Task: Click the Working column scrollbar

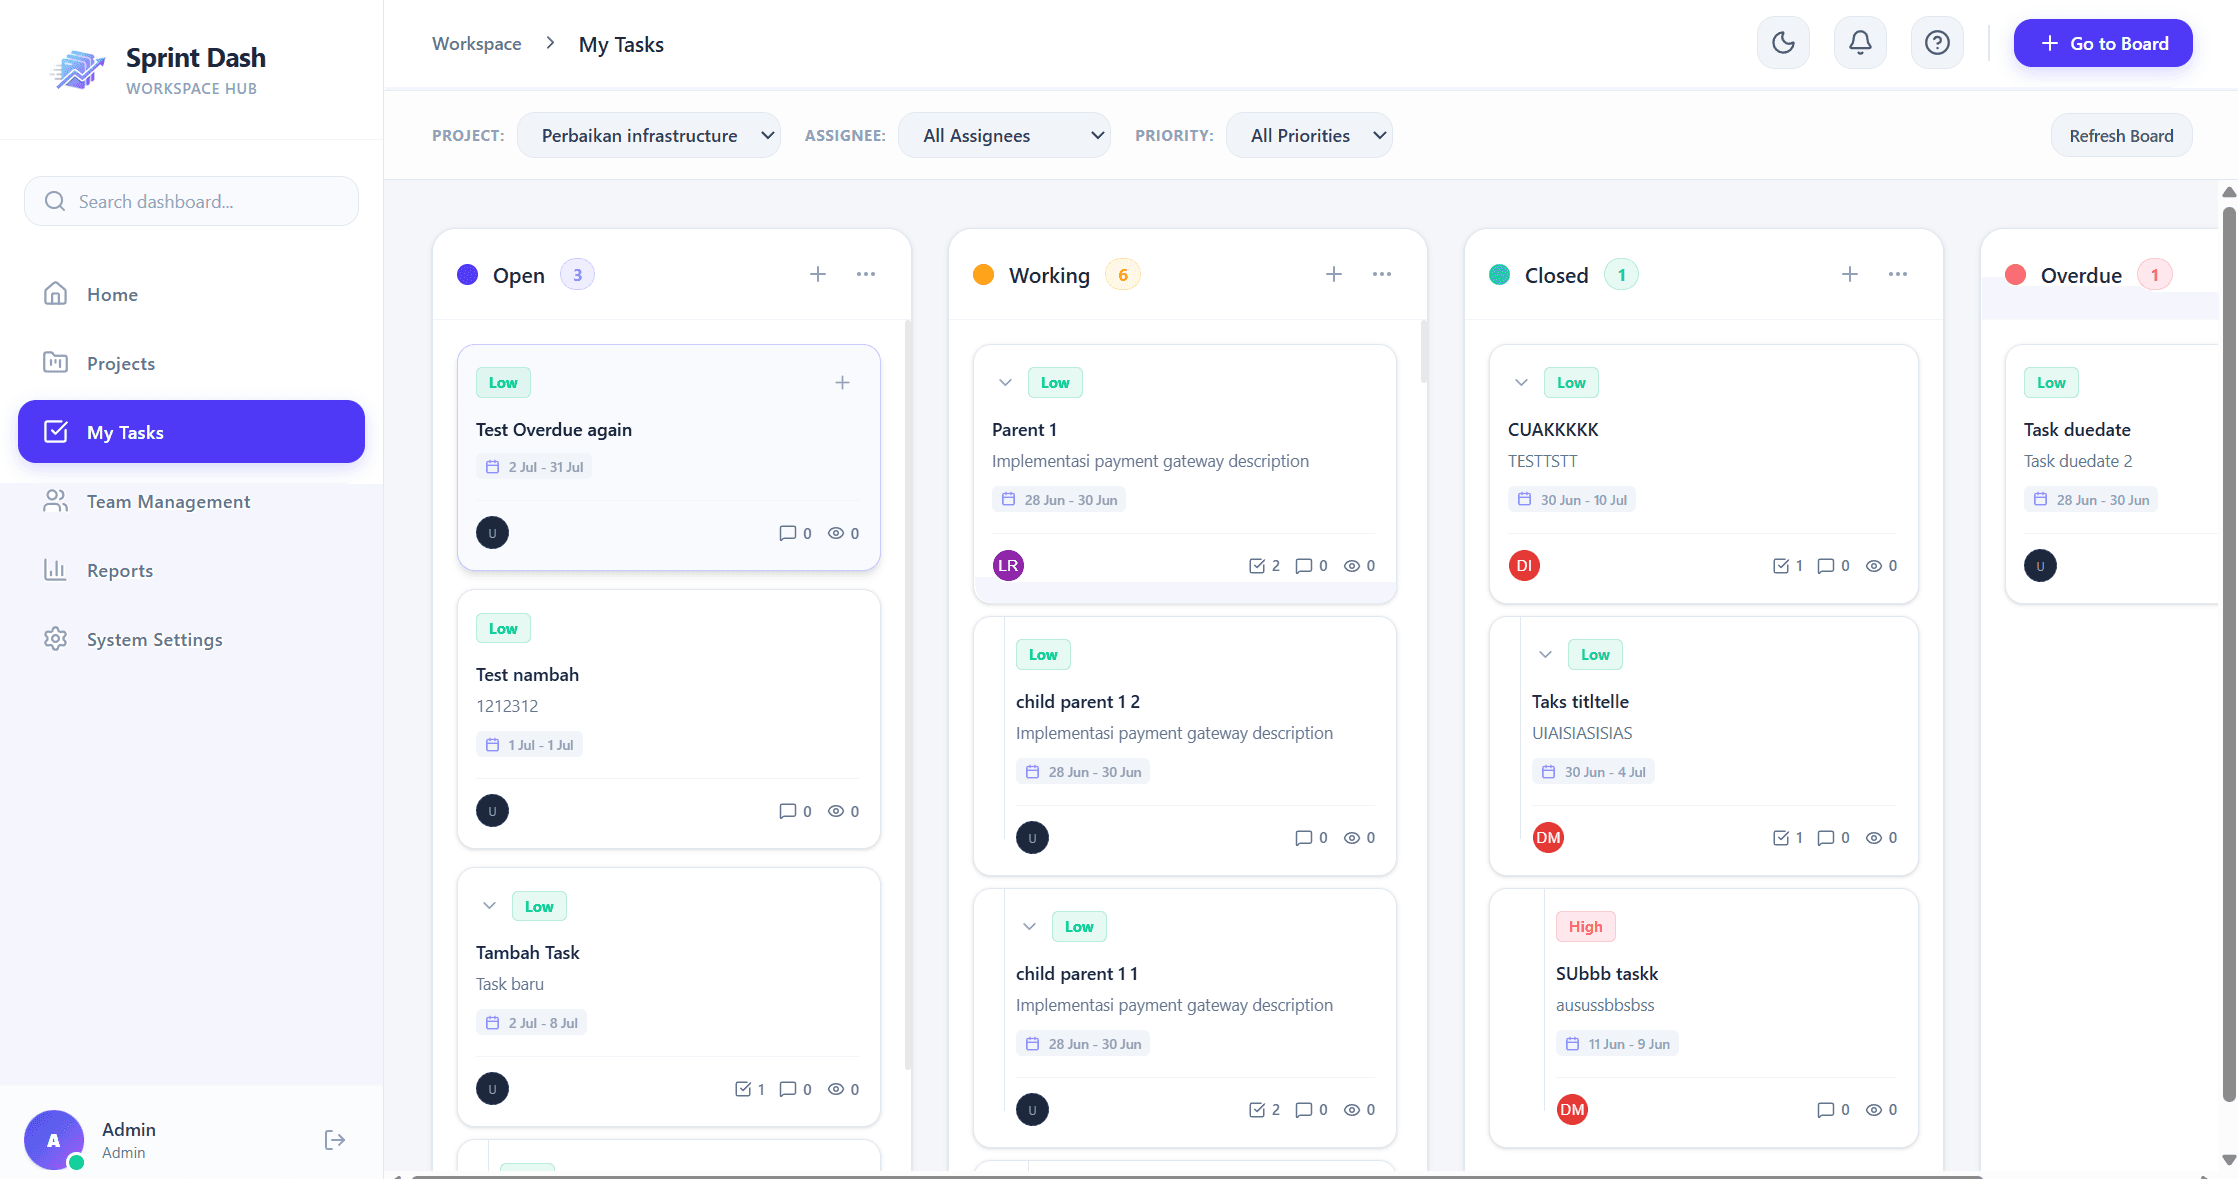Action: (1424, 351)
